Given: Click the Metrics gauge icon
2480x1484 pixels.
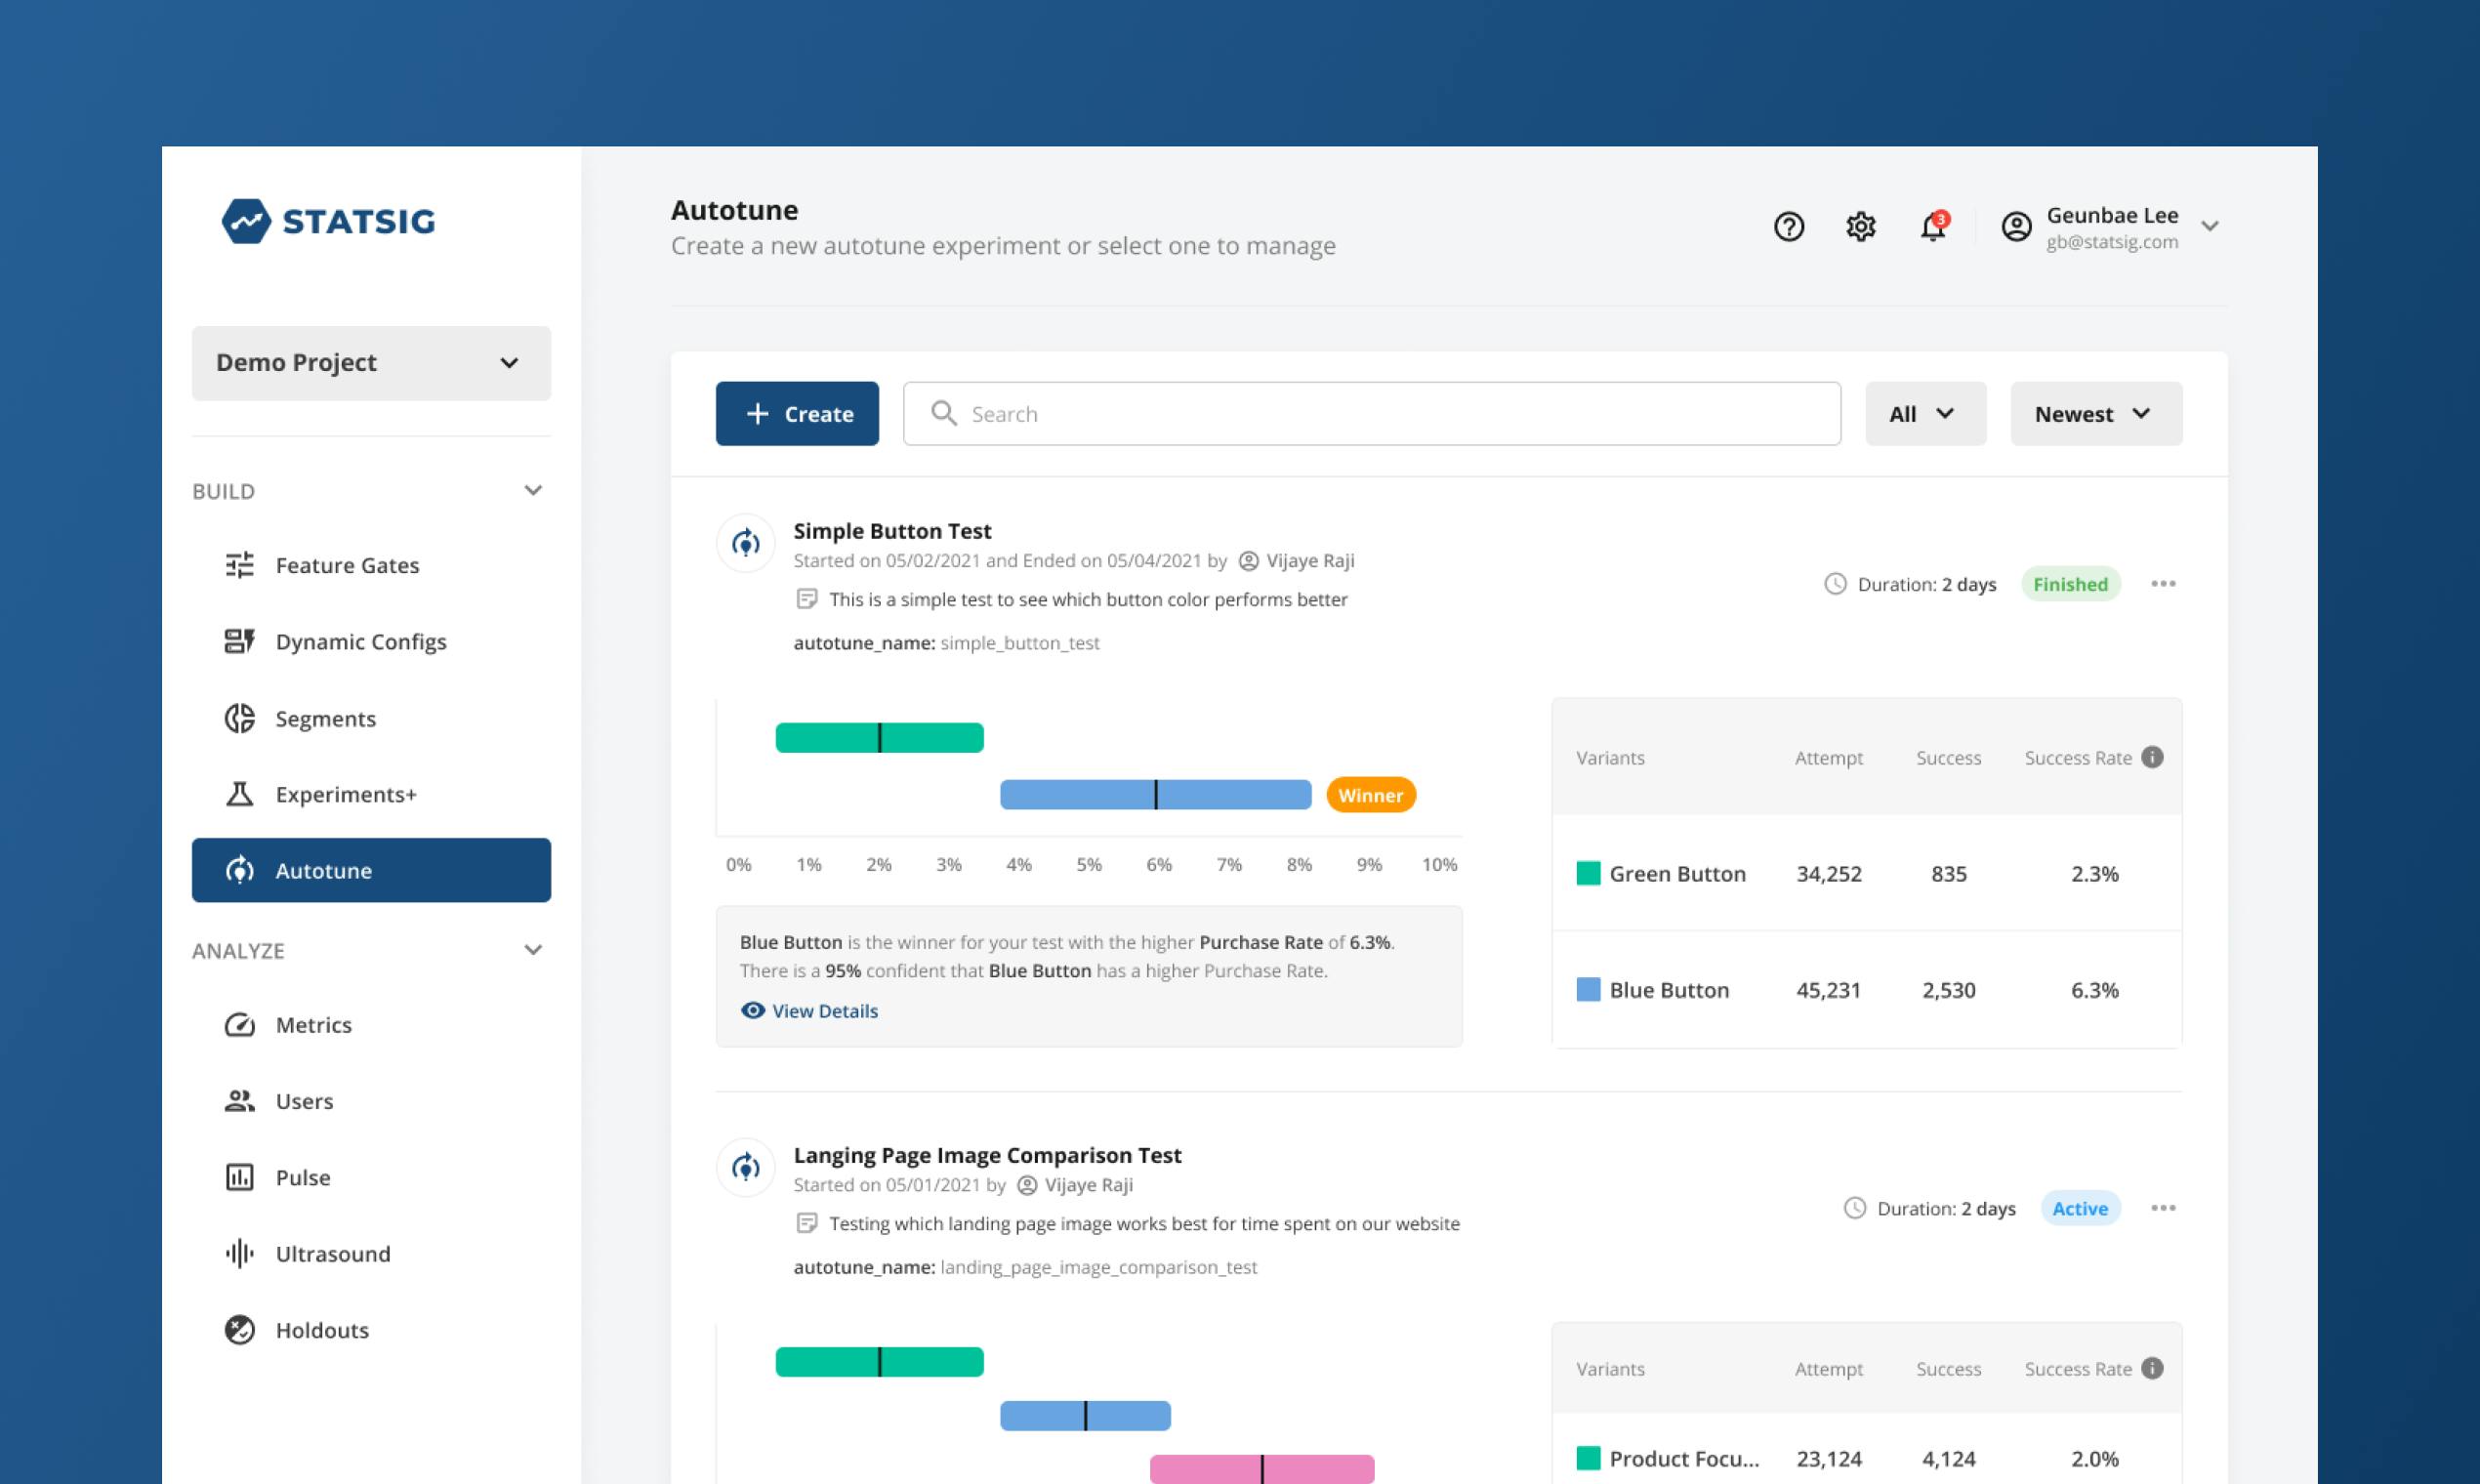Looking at the screenshot, I should (x=240, y=1025).
